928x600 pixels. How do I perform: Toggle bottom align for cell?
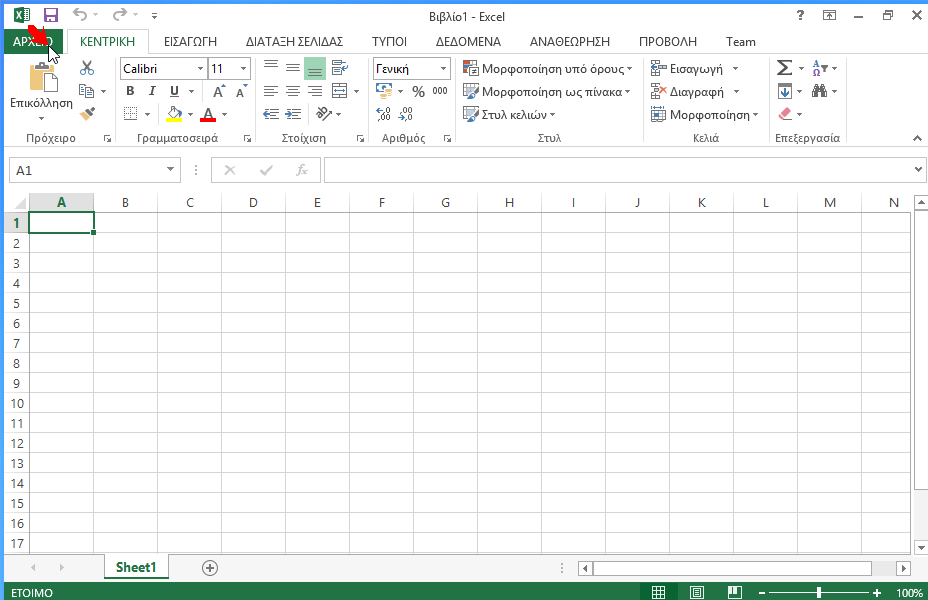[x=315, y=69]
